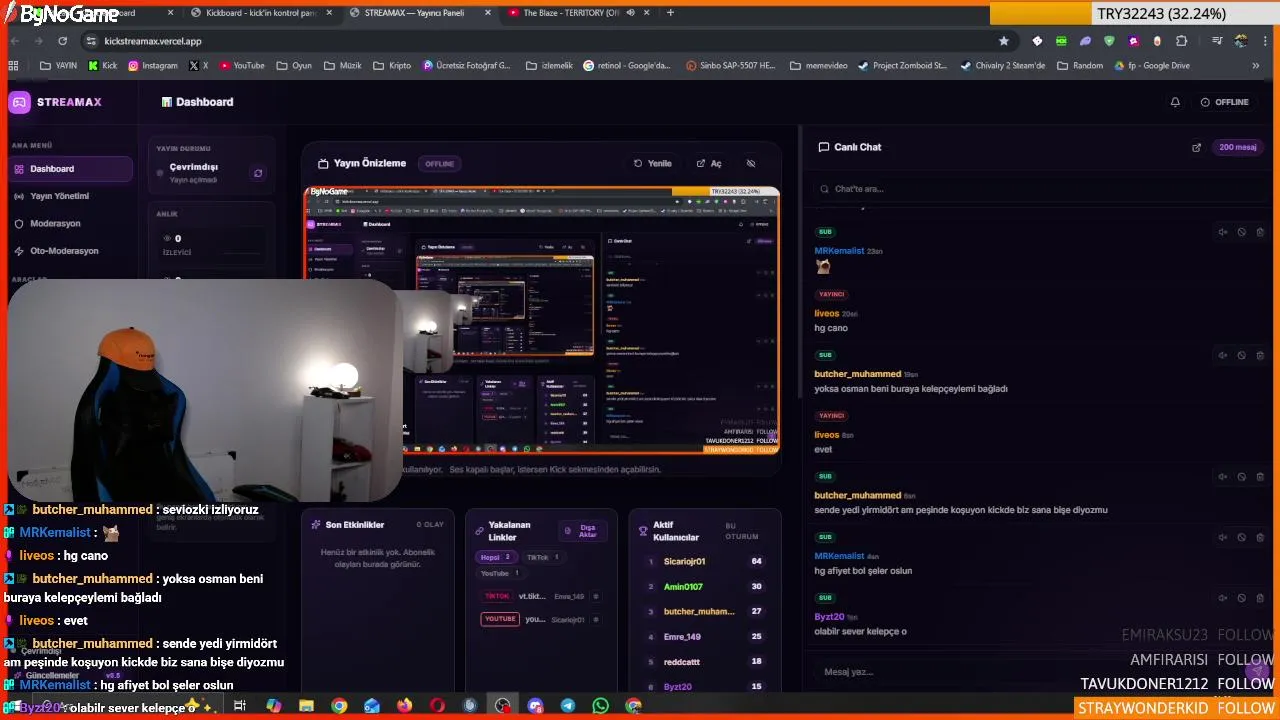Click the 200 mesaj badge
The height and width of the screenshot is (720, 1280).
[x=1238, y=147]
